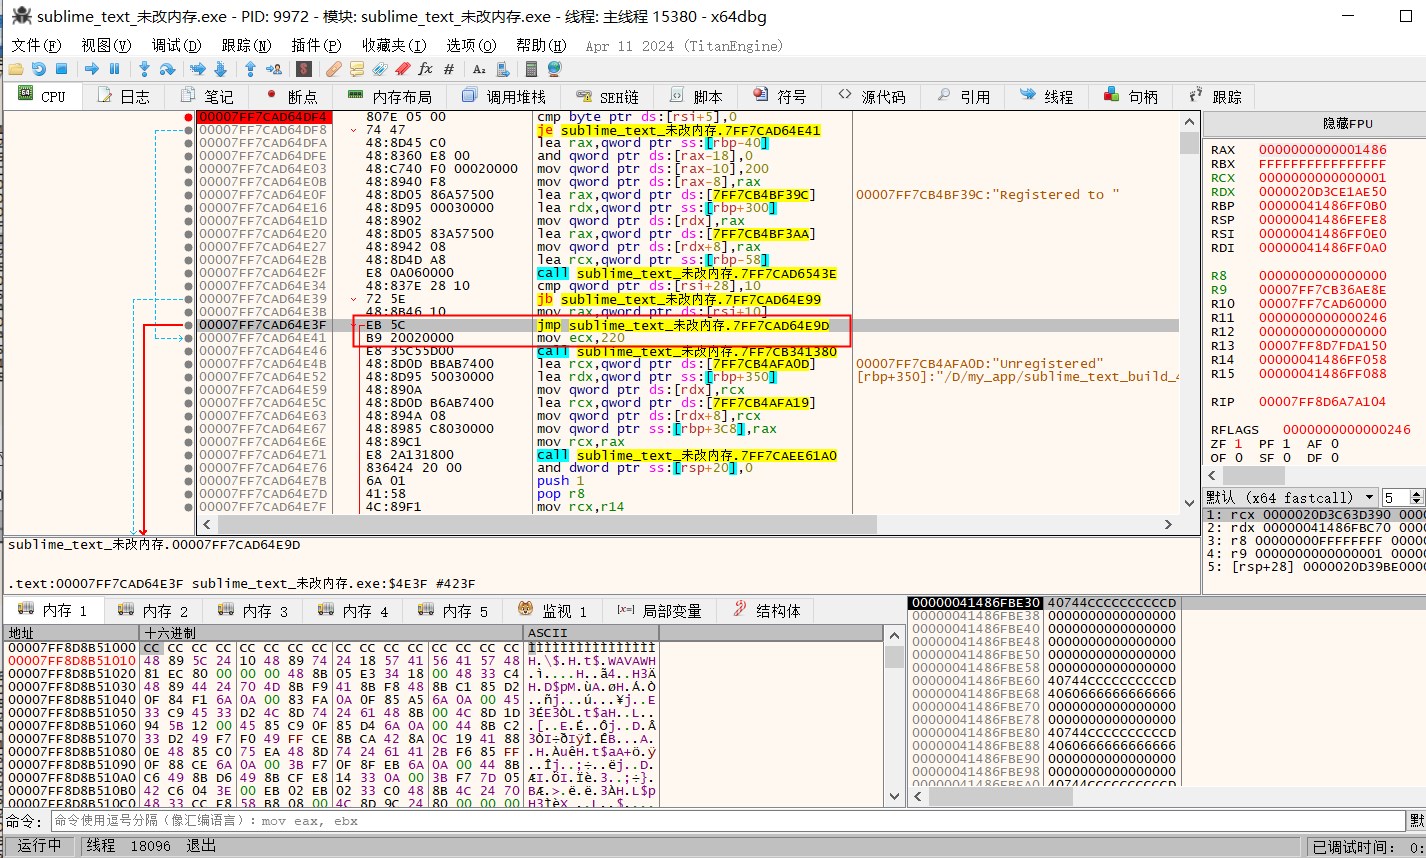Open the Variables hash icon

pyautogui.click(x=448, y=69)
